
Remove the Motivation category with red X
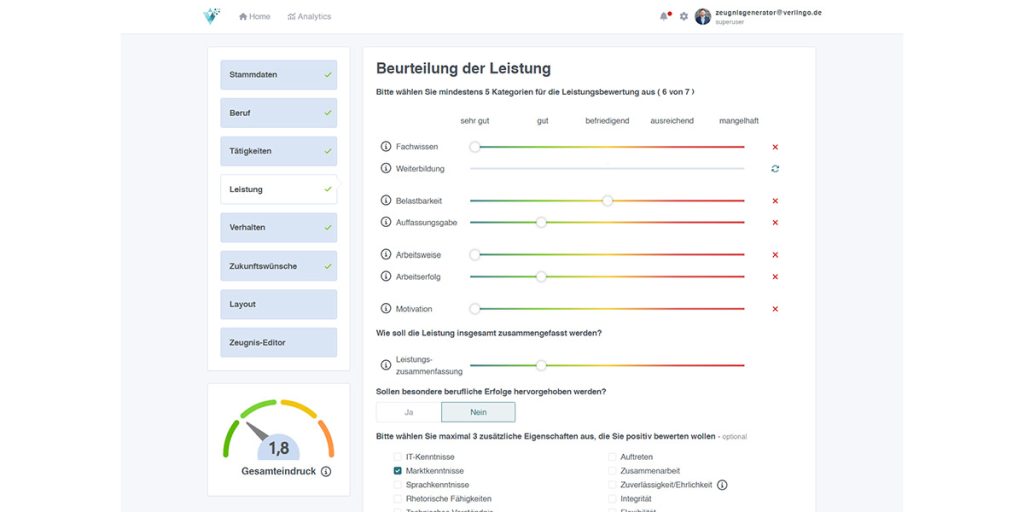click(x=775, y=309)
